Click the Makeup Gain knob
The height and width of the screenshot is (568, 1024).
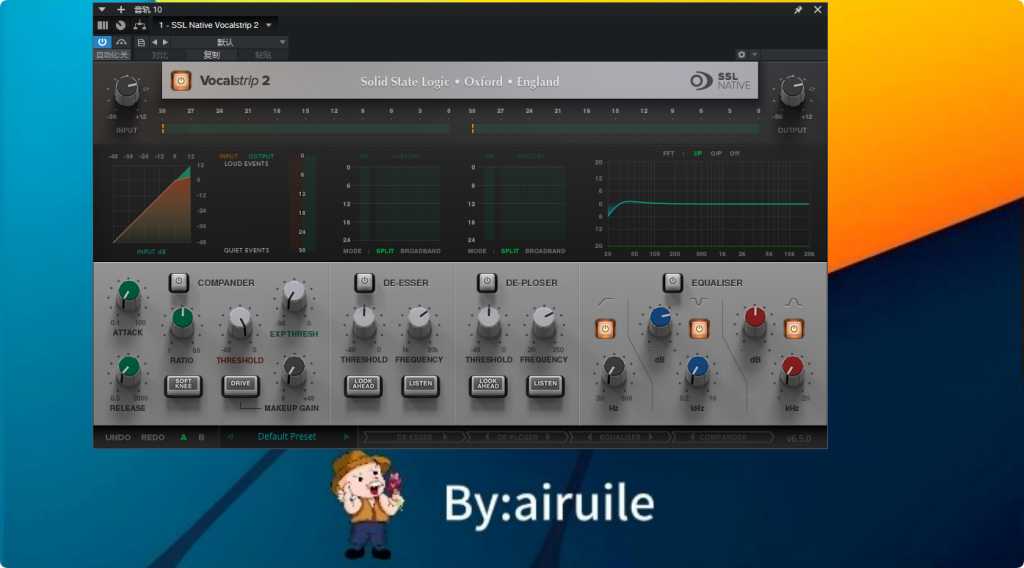point(294,371)
